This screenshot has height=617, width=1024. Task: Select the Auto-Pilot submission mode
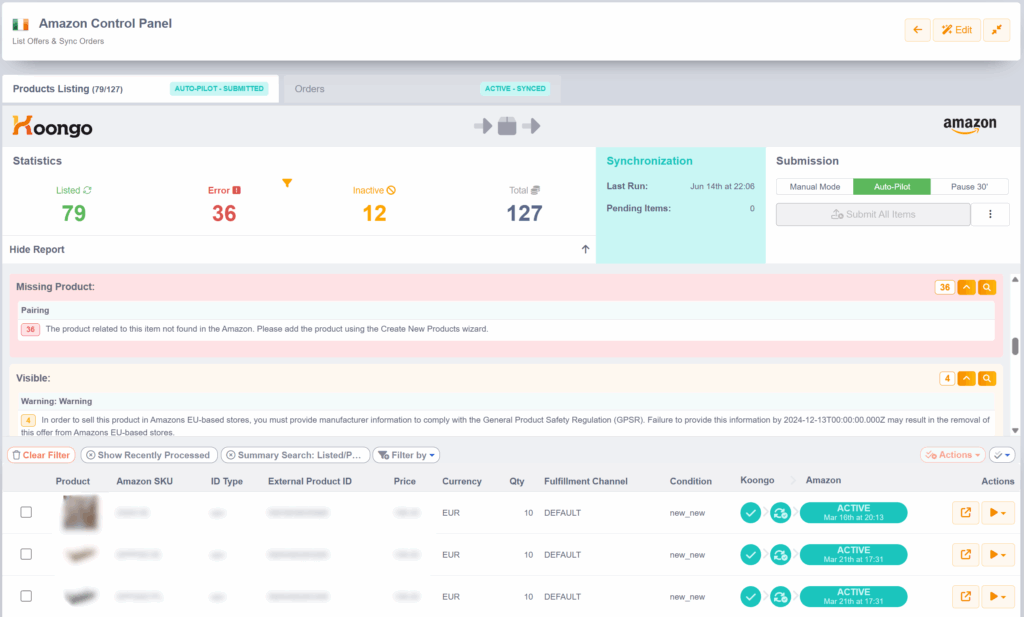[892, 187]
